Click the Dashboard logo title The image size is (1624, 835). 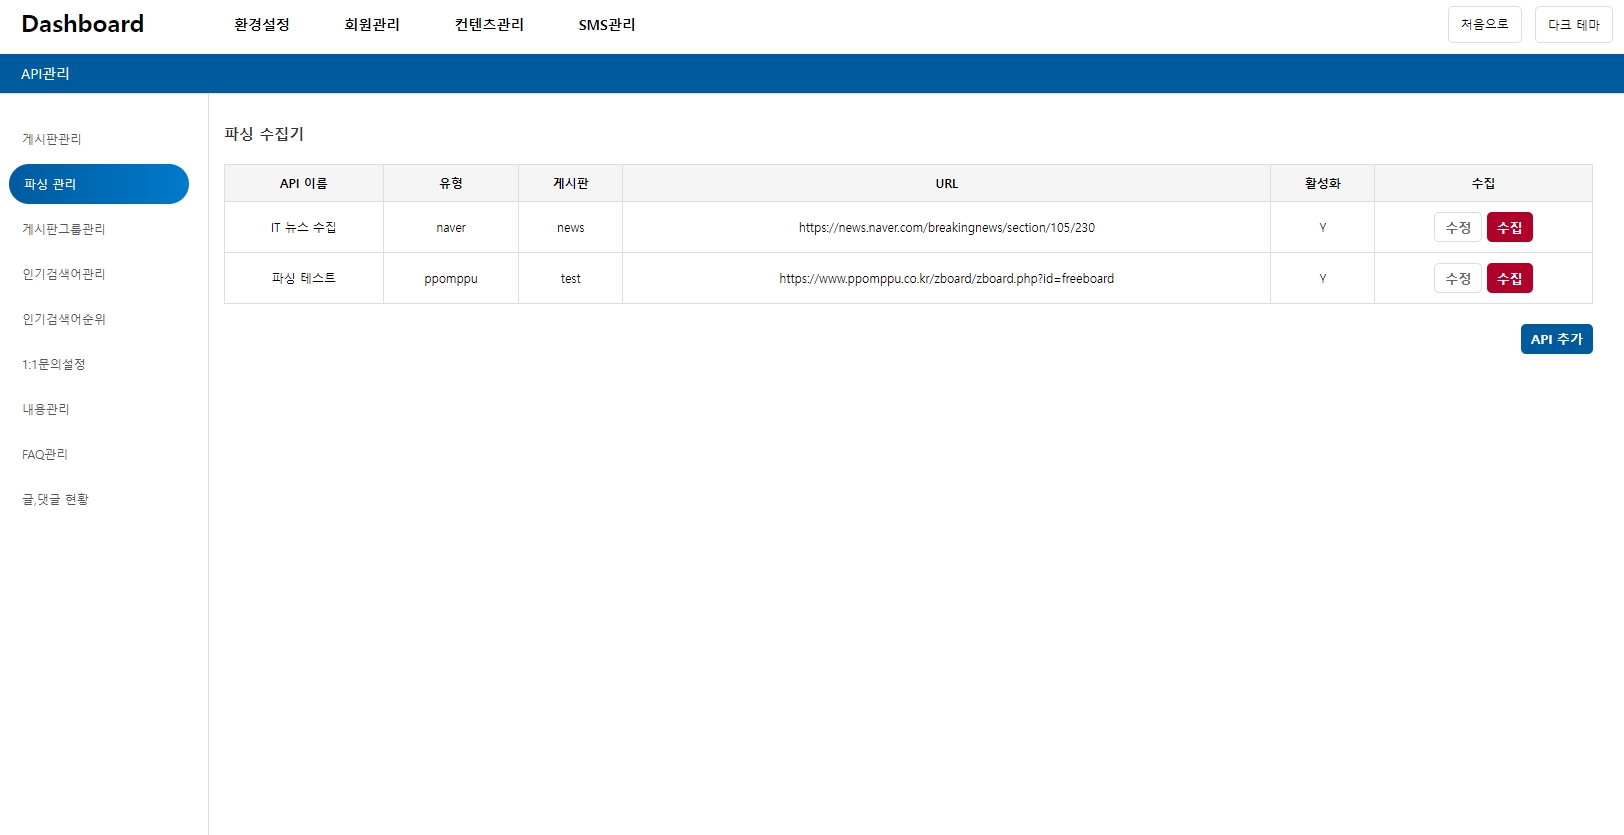[83, 24]
